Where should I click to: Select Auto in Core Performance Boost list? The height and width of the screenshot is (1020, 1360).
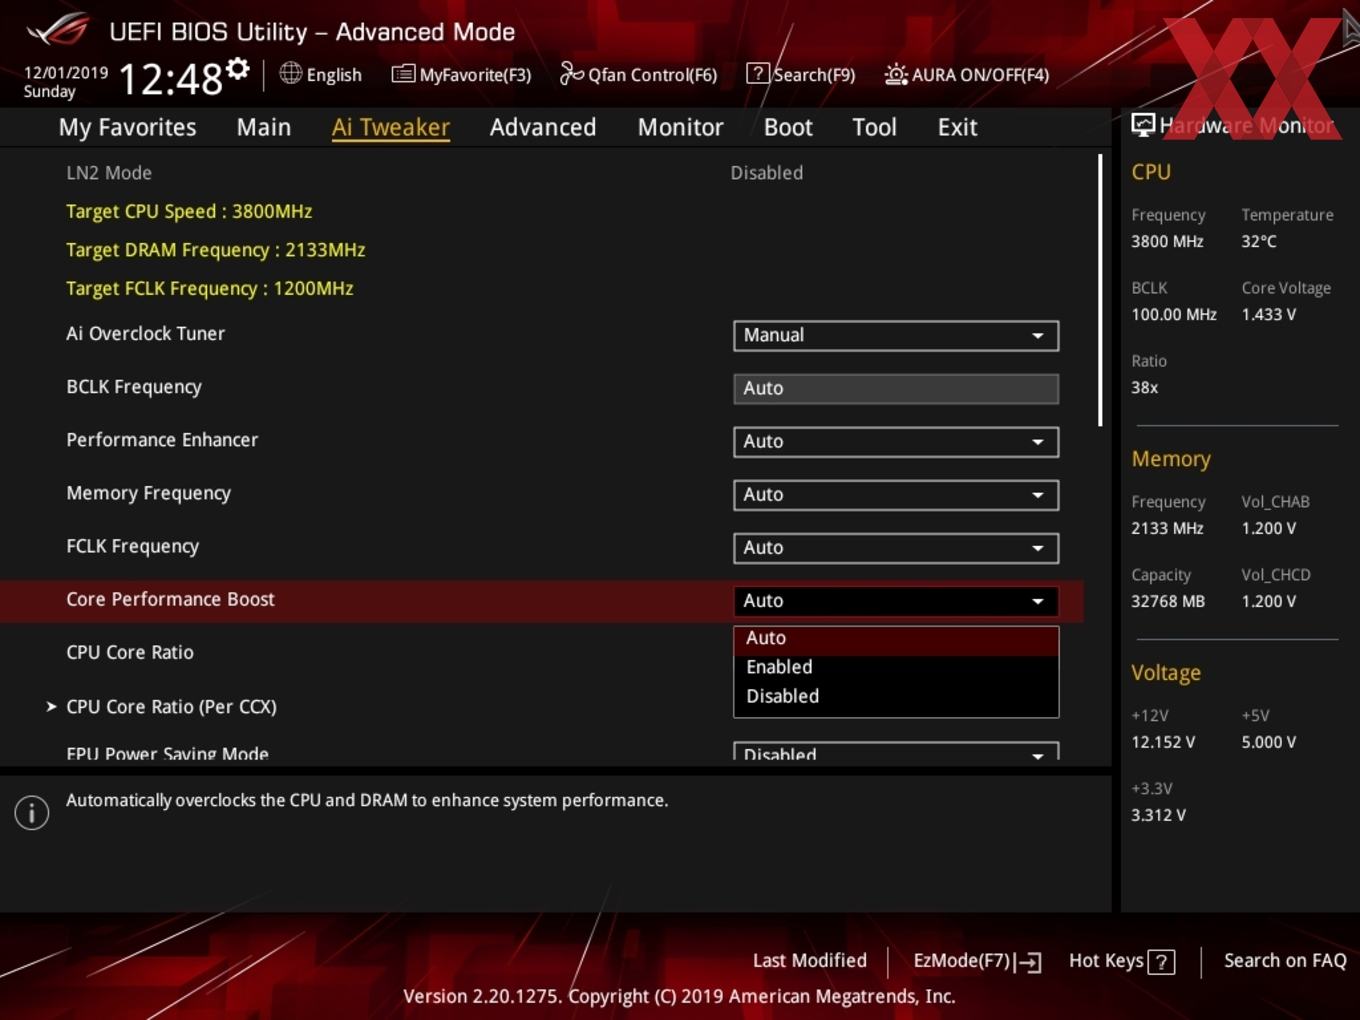coord(896,638)
